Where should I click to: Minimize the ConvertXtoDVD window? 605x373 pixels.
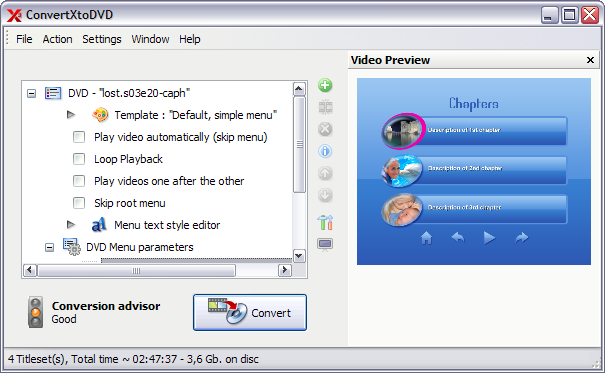coord(549,15)
